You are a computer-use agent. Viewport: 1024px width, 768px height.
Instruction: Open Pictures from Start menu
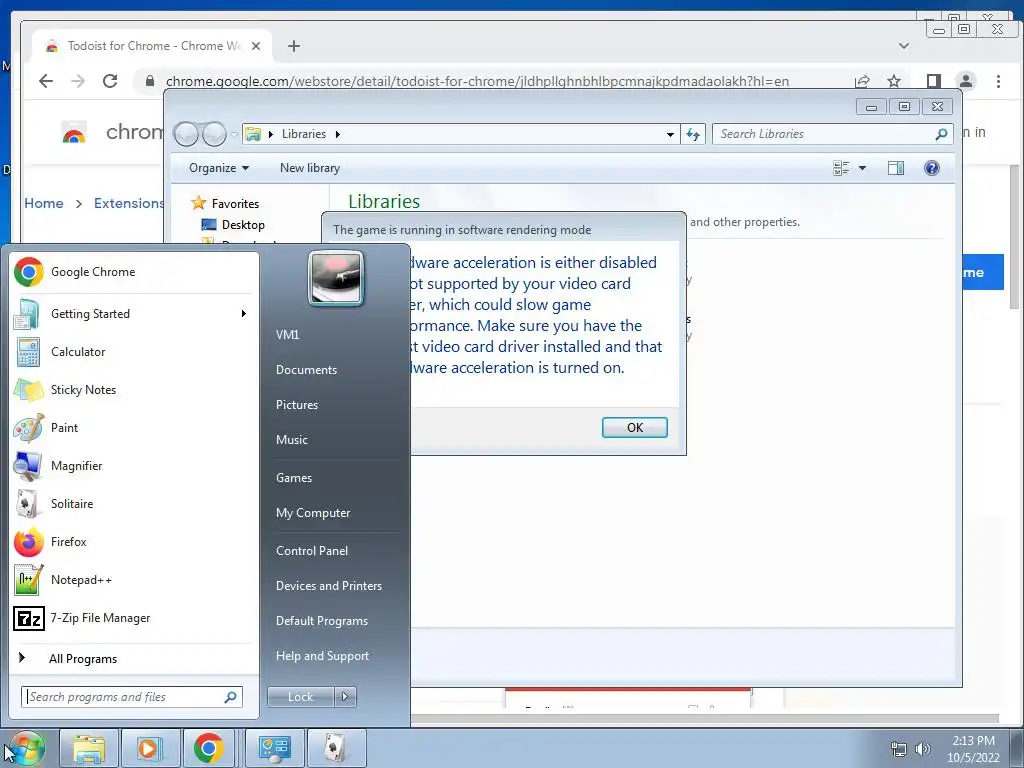coord(296,405)
